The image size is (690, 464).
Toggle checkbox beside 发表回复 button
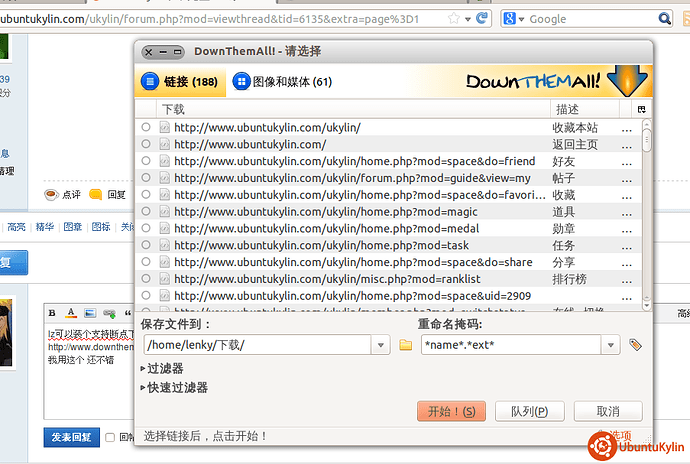click(x=110, y=437)
